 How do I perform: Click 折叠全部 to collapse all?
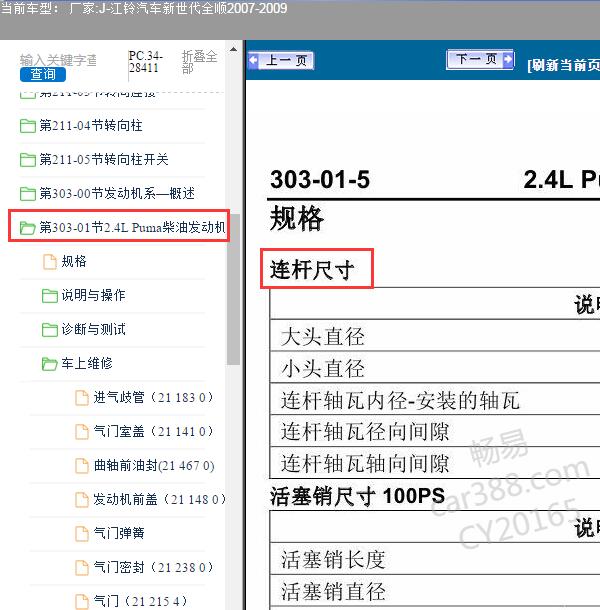coord(199,62)
